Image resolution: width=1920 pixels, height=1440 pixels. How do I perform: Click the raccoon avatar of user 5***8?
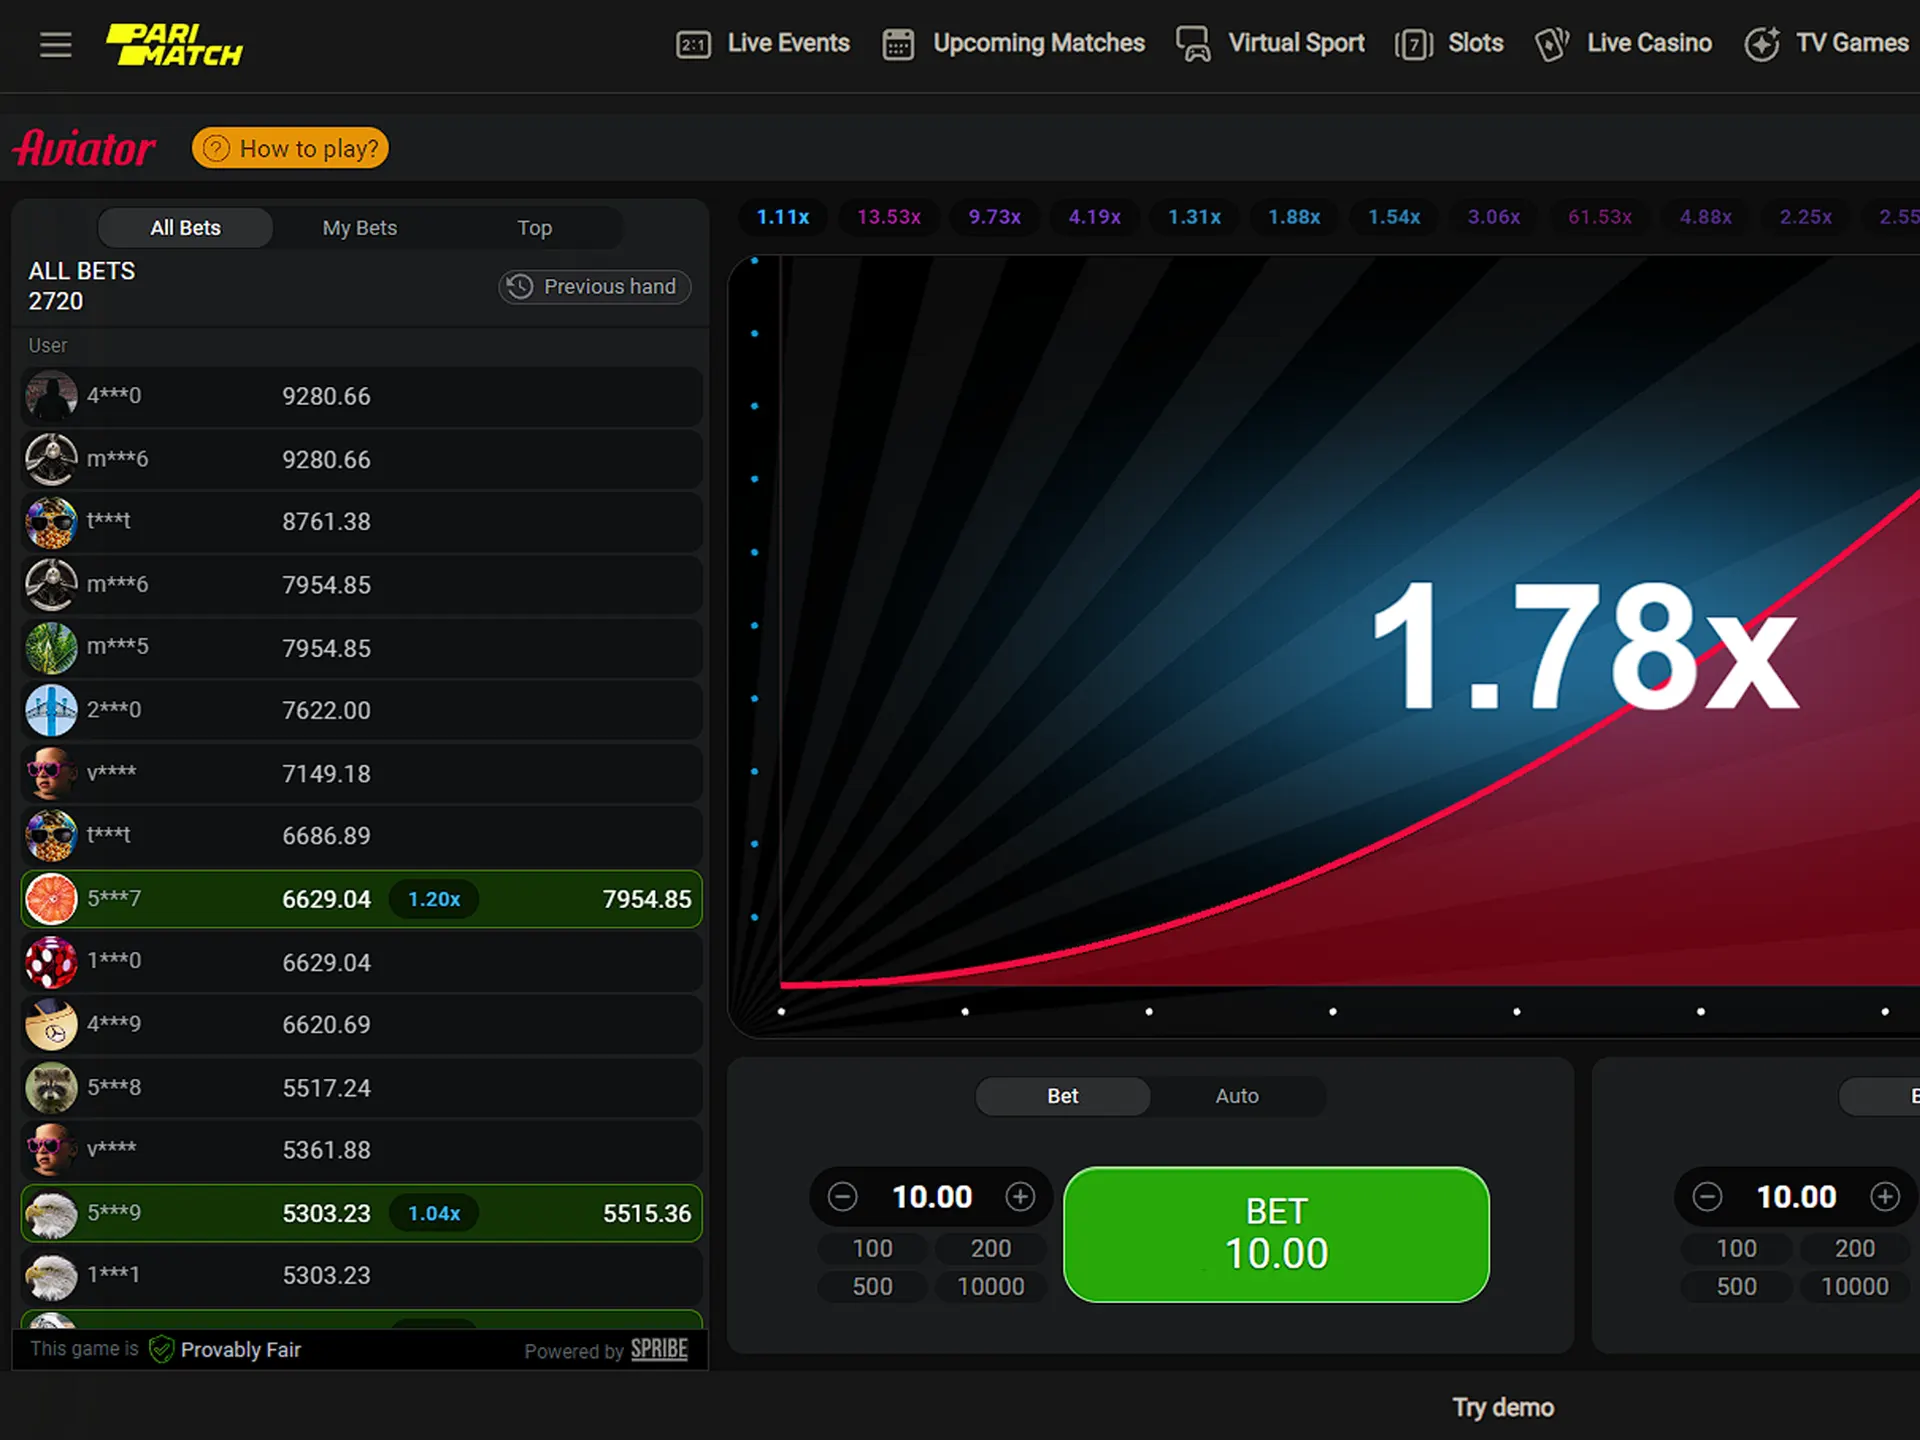coord(51,1087)
